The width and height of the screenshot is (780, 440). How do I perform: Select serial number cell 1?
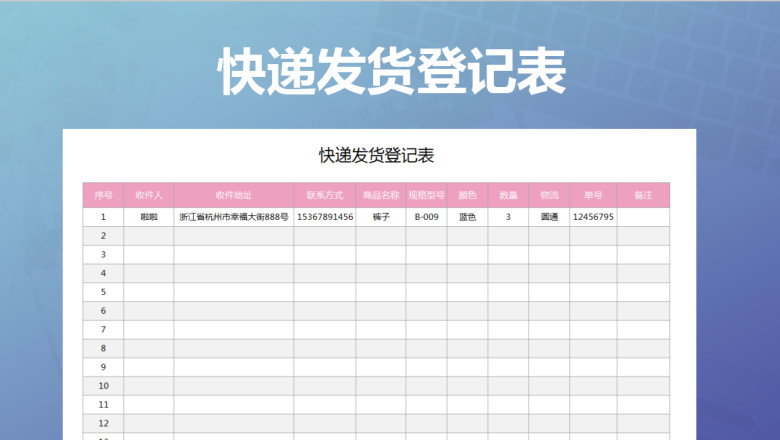103,217
